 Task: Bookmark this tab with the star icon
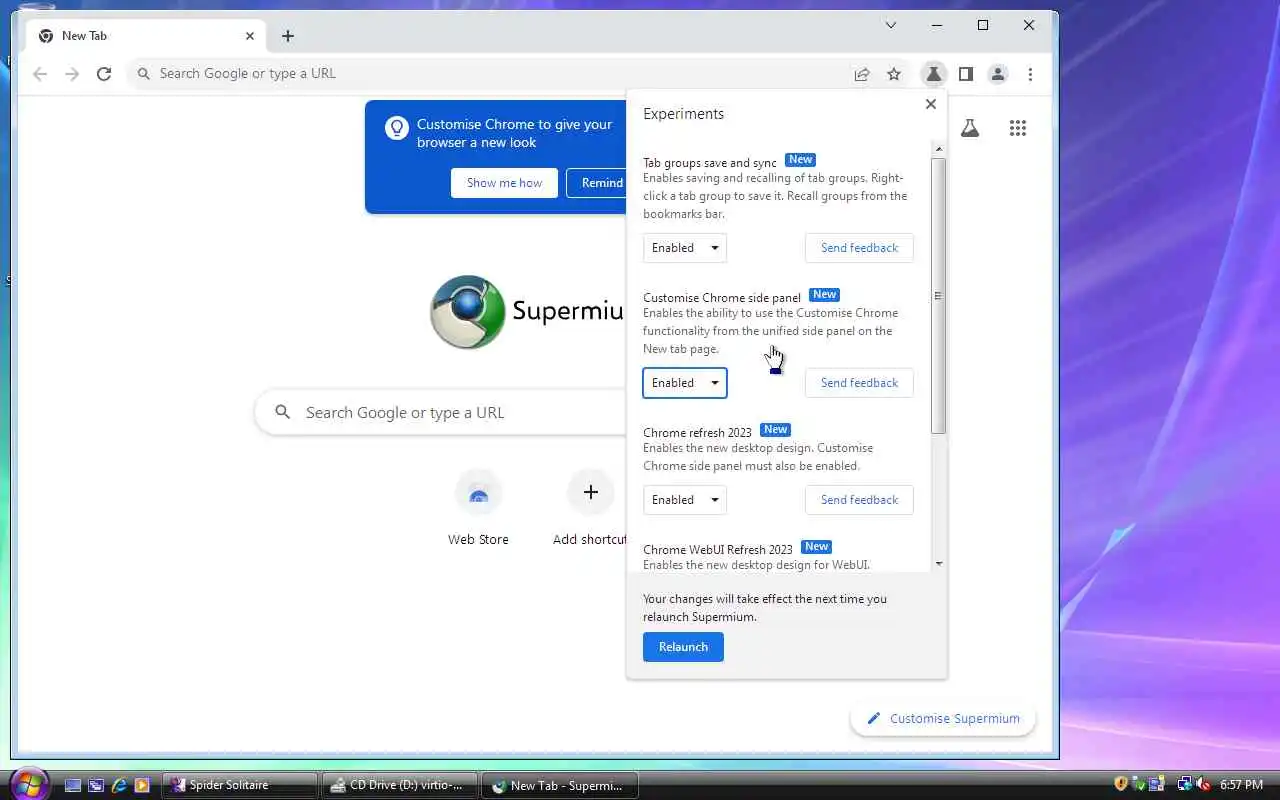[894, 74]
